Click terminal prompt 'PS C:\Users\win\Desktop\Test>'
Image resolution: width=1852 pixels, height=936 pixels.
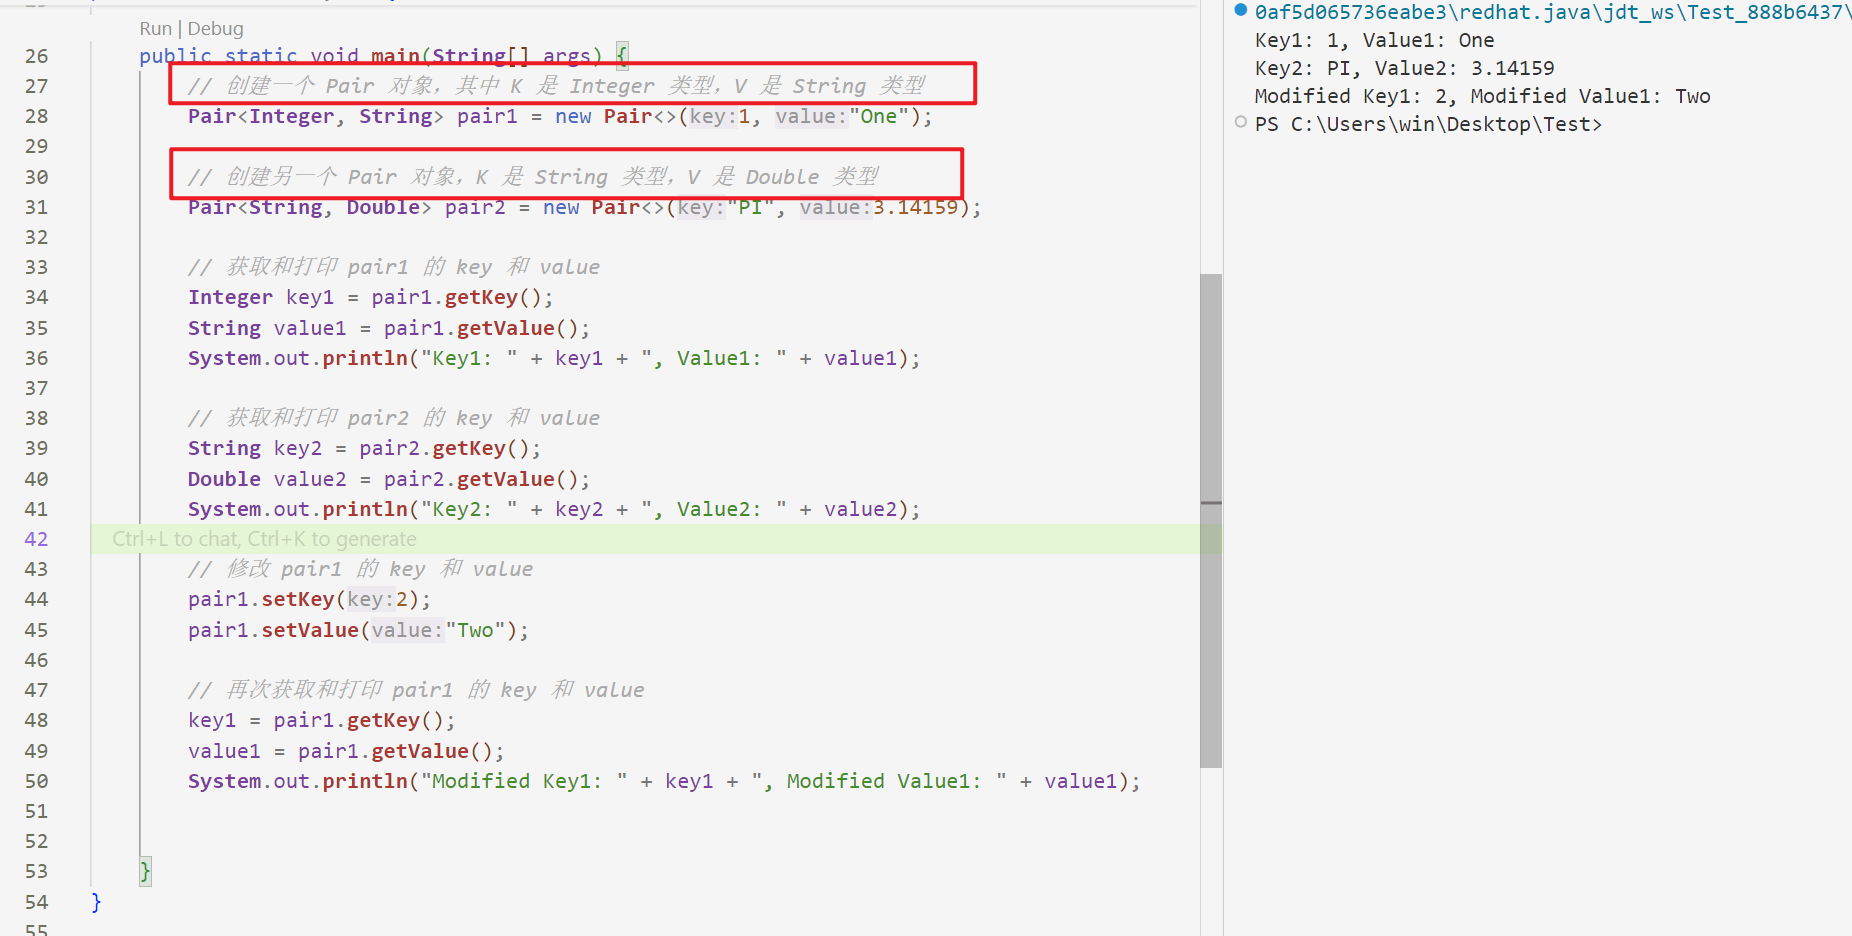pyautogui.click(x=1428, y=125)
